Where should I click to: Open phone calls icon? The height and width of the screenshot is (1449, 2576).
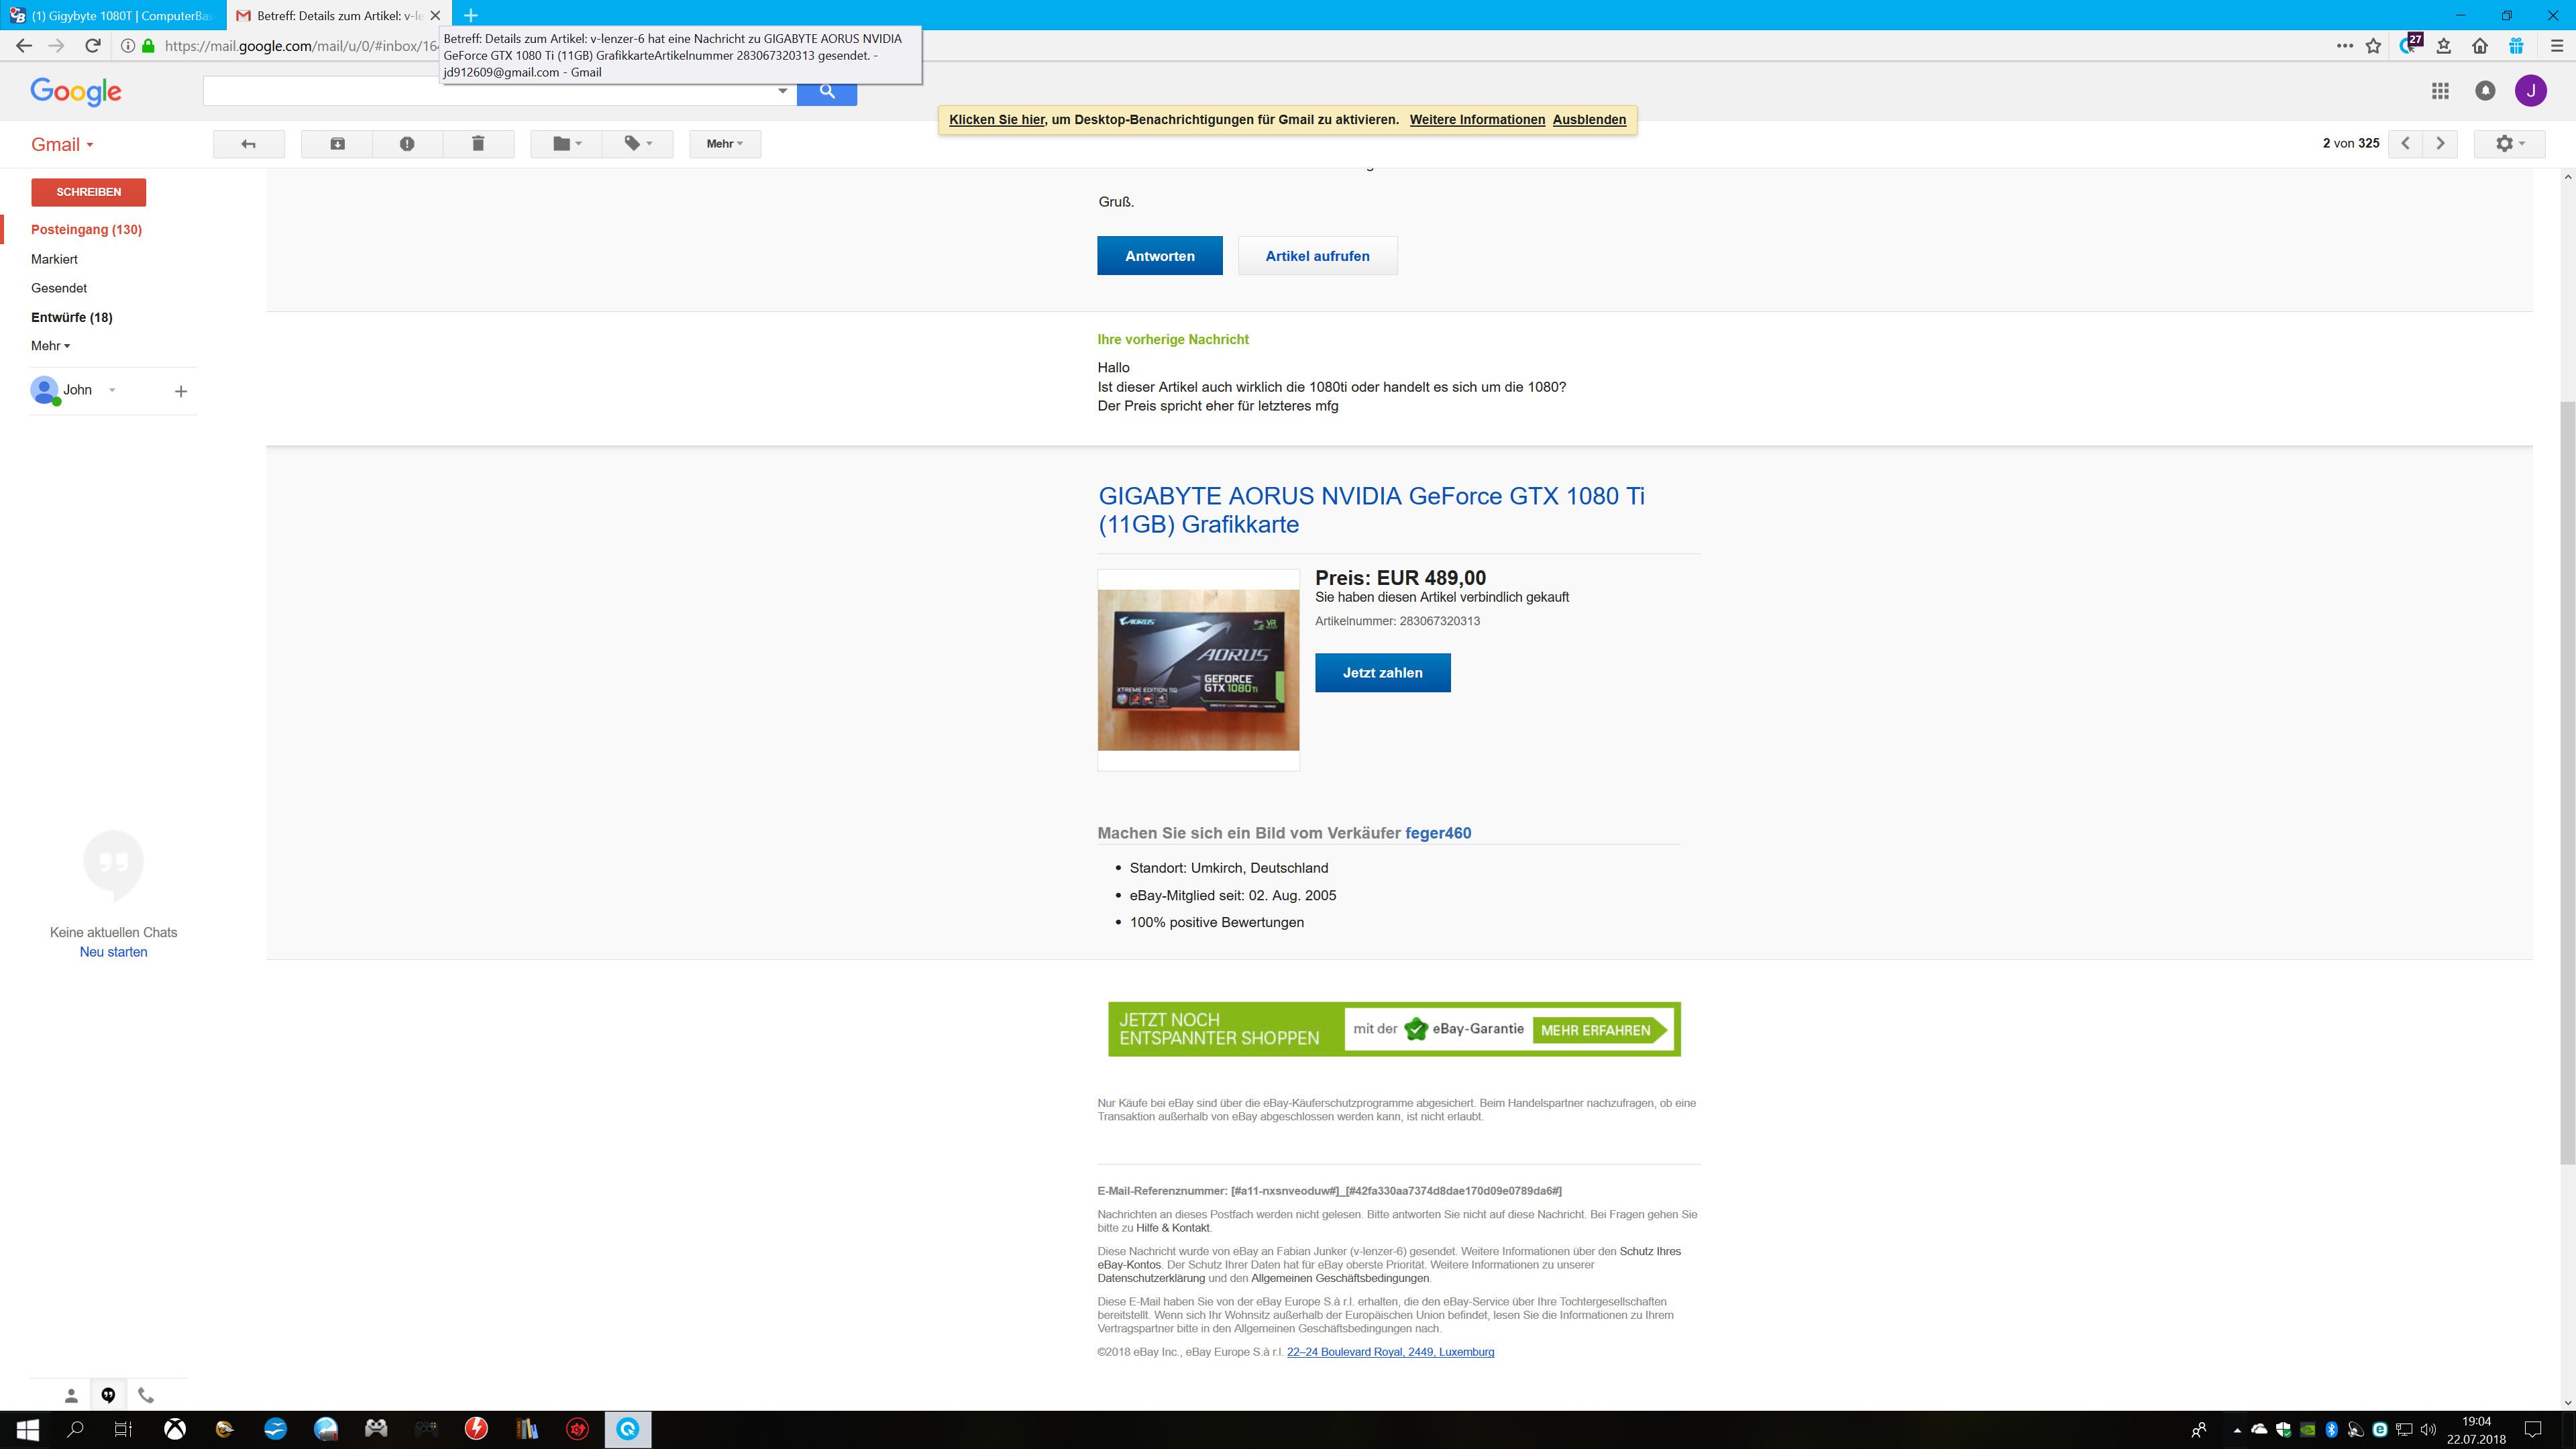[x=146, y=1395]
